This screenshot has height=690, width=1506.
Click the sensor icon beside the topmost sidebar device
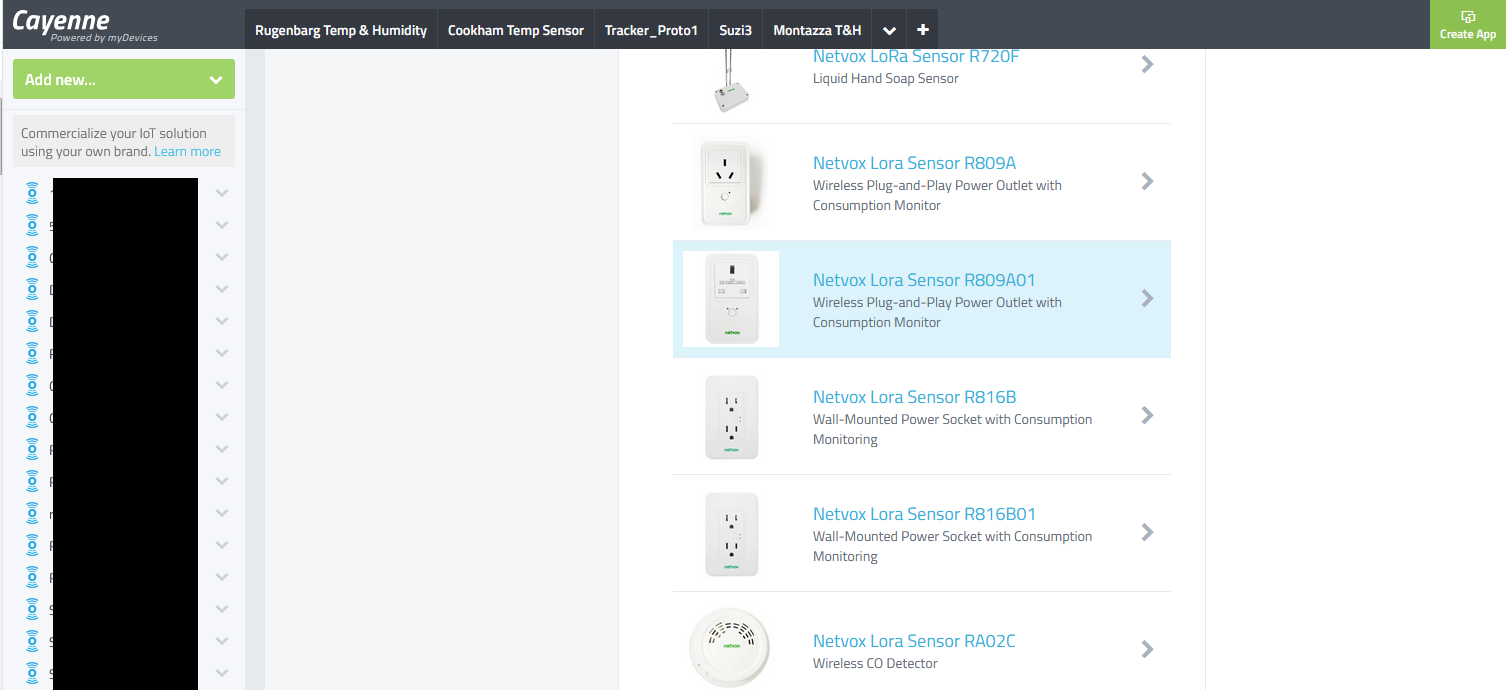(x=33, y=192)
